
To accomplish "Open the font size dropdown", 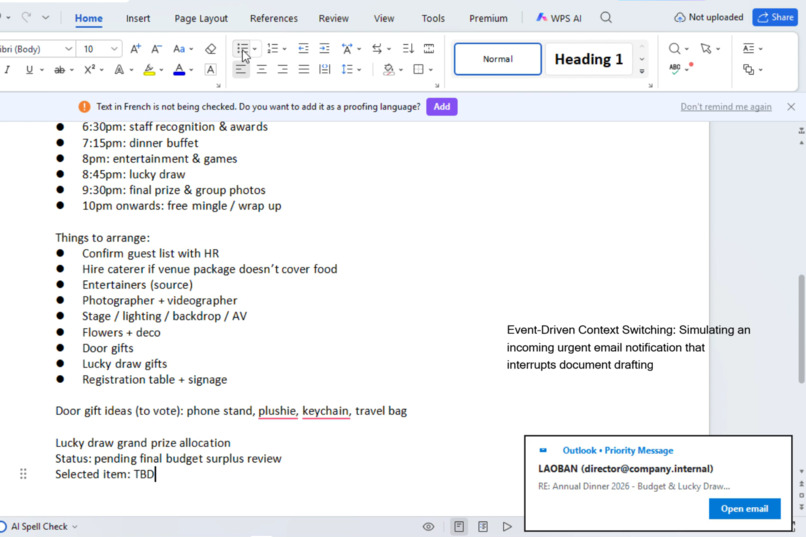I will (x=114, y=49).
